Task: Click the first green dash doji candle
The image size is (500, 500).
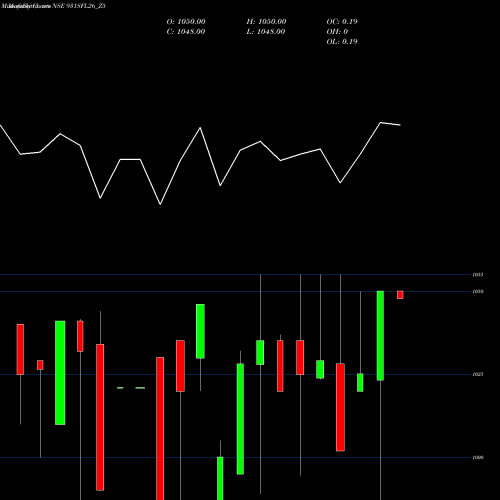Action: coord(120,388)
